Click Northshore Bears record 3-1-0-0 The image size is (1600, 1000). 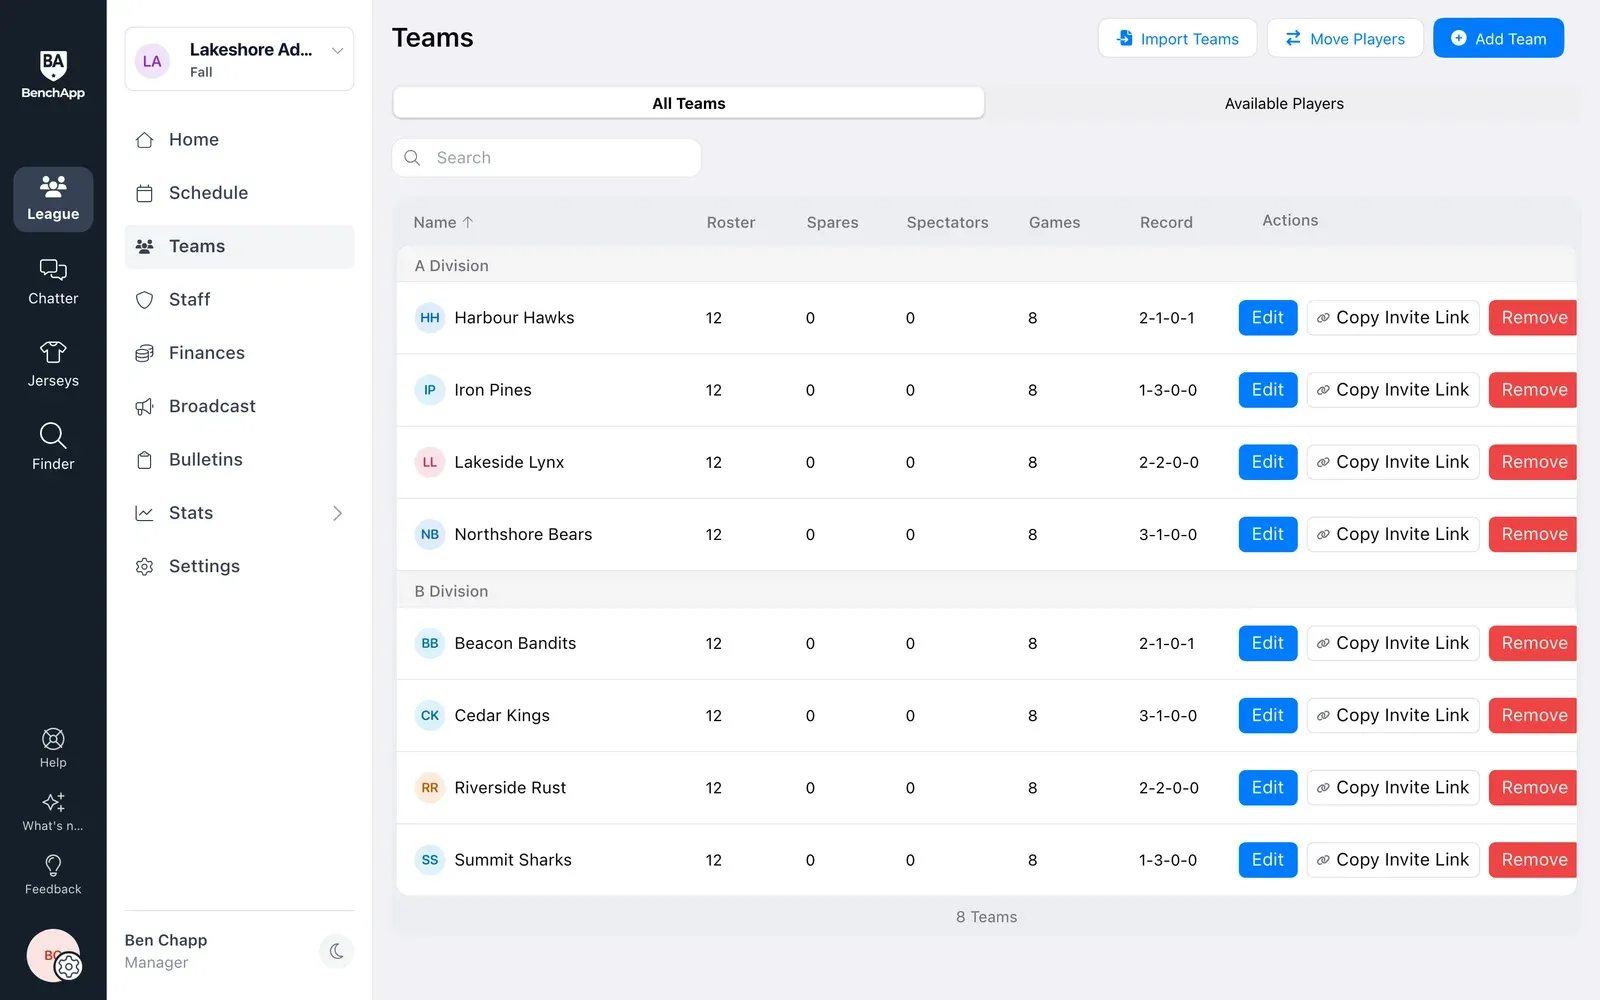pyautogui.click(x=1168, y=534)
